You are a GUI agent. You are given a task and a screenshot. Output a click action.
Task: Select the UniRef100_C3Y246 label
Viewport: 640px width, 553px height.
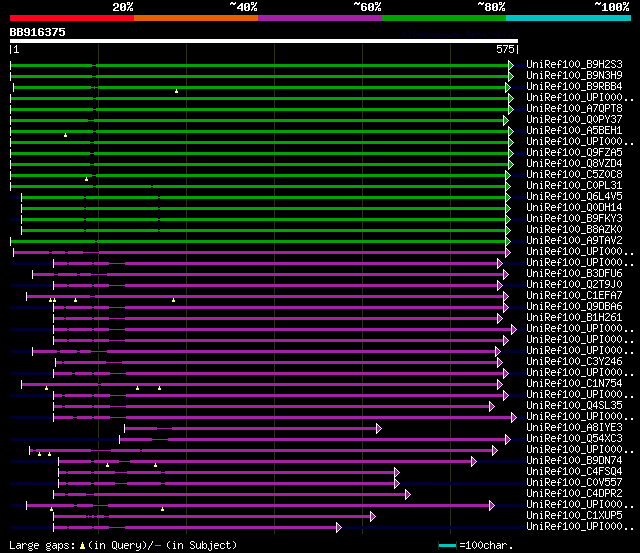[x=574, y=362]
